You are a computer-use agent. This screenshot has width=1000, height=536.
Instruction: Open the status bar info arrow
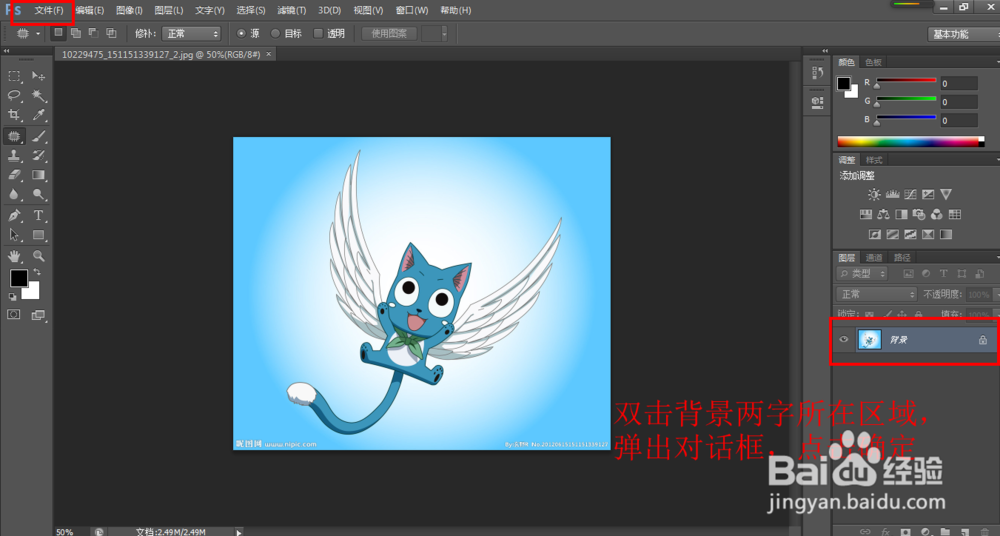point(239,532)
